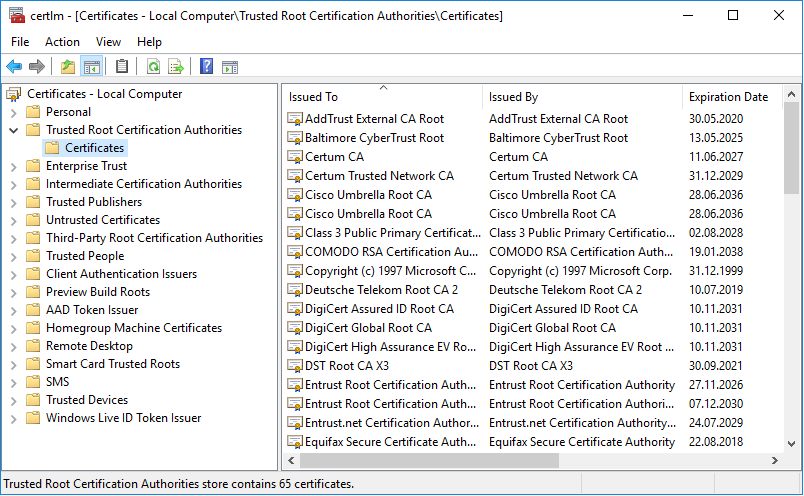Click the horizontal scrollbar thumb

tap(430, 461)
